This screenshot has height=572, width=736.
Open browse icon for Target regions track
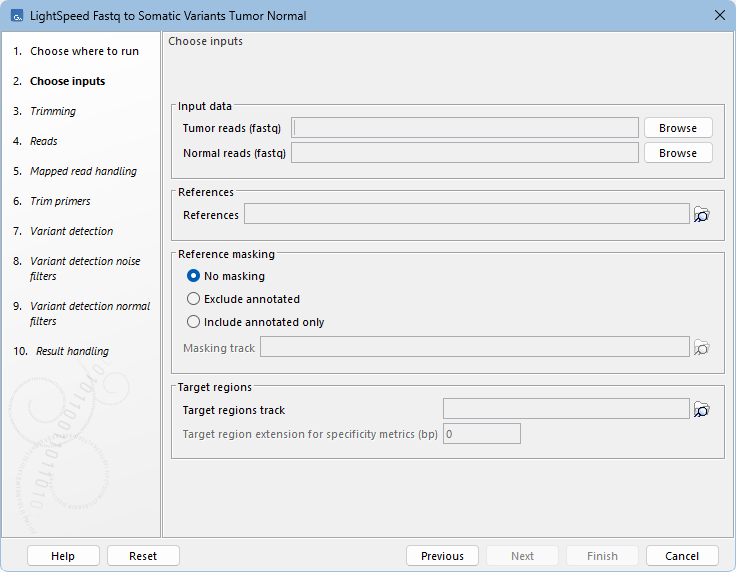point(702,409)
